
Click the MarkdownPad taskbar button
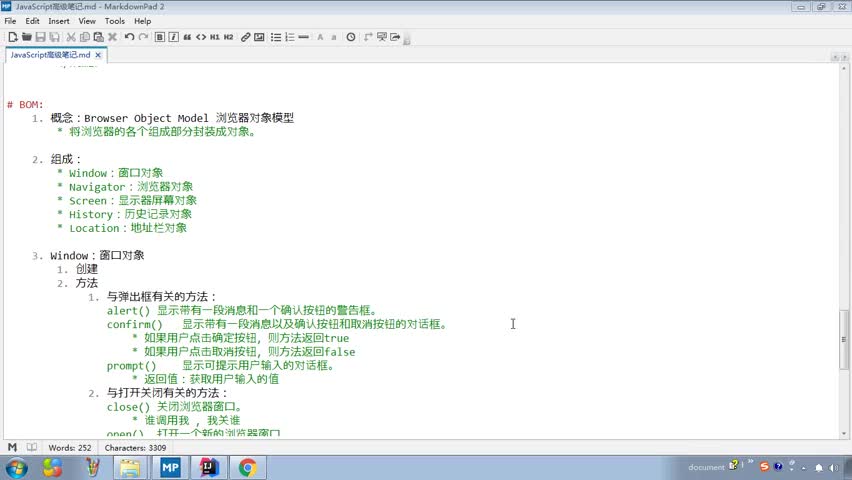pos(170,467)
